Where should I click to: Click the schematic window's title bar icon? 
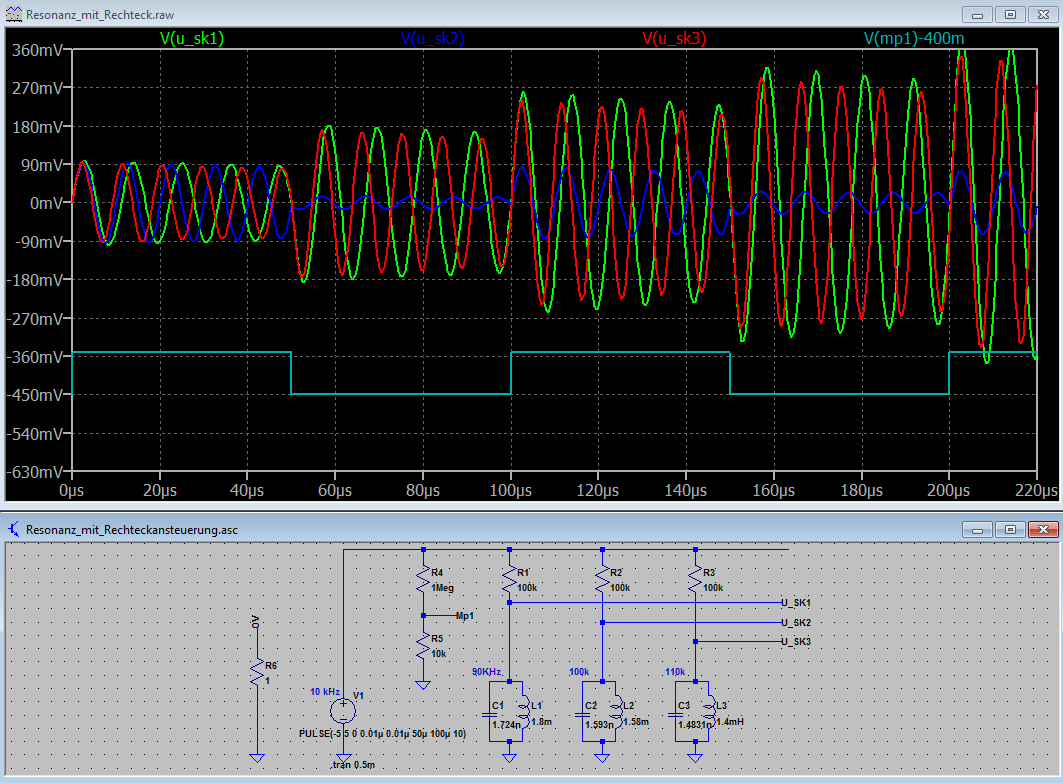click(x=15, y=528)
